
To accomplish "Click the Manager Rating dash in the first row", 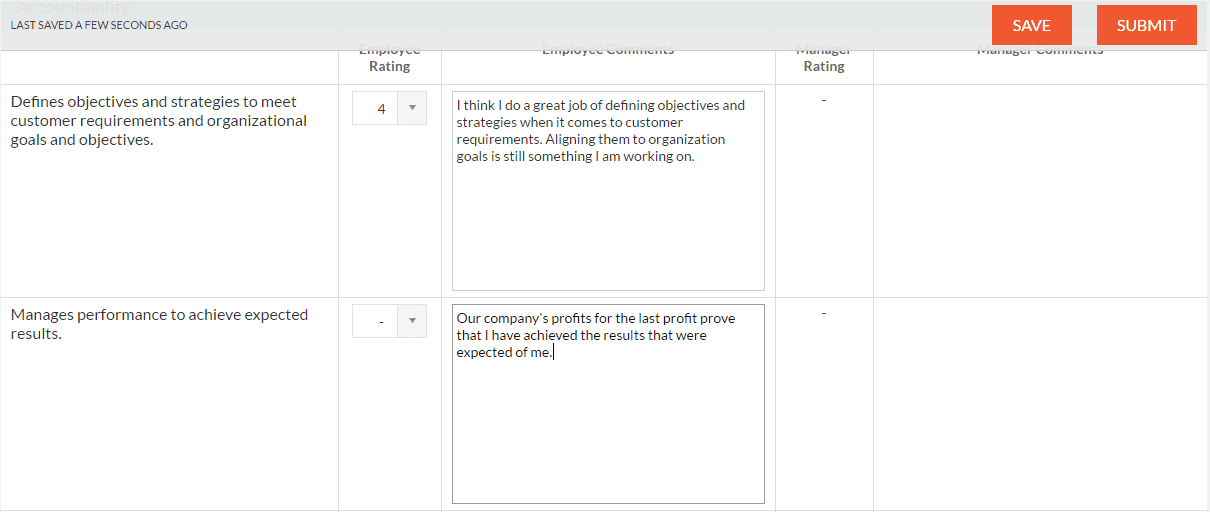I will coord(824,100).
